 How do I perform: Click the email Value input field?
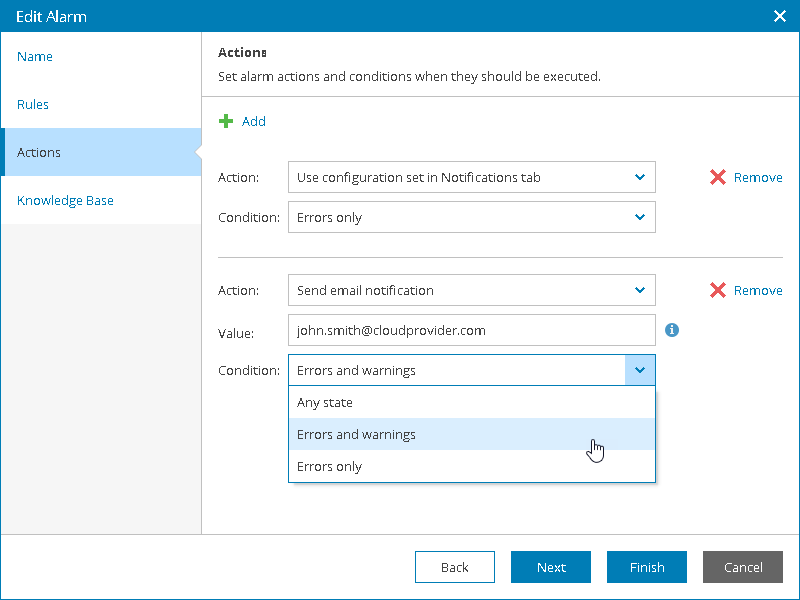click(x=471, y=330)
